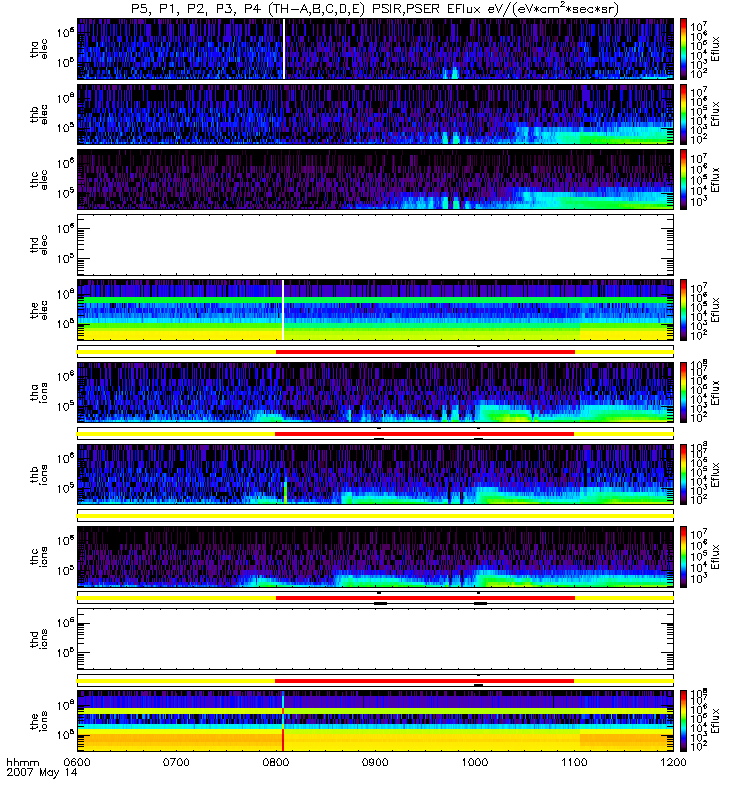This screenshot has width=750, height=800.
Task: Click the 'hhmm' axis units label
Action: [x=22, y=763]
